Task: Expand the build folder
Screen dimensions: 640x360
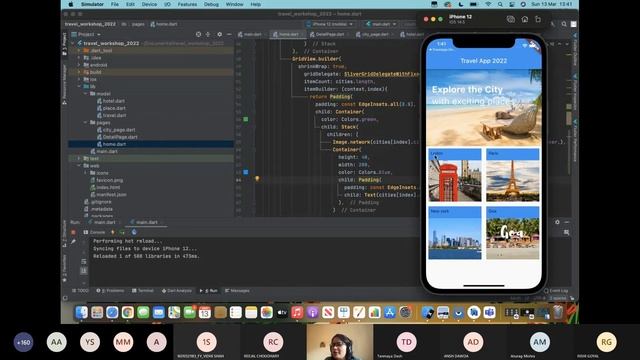Action: (79, 72)
